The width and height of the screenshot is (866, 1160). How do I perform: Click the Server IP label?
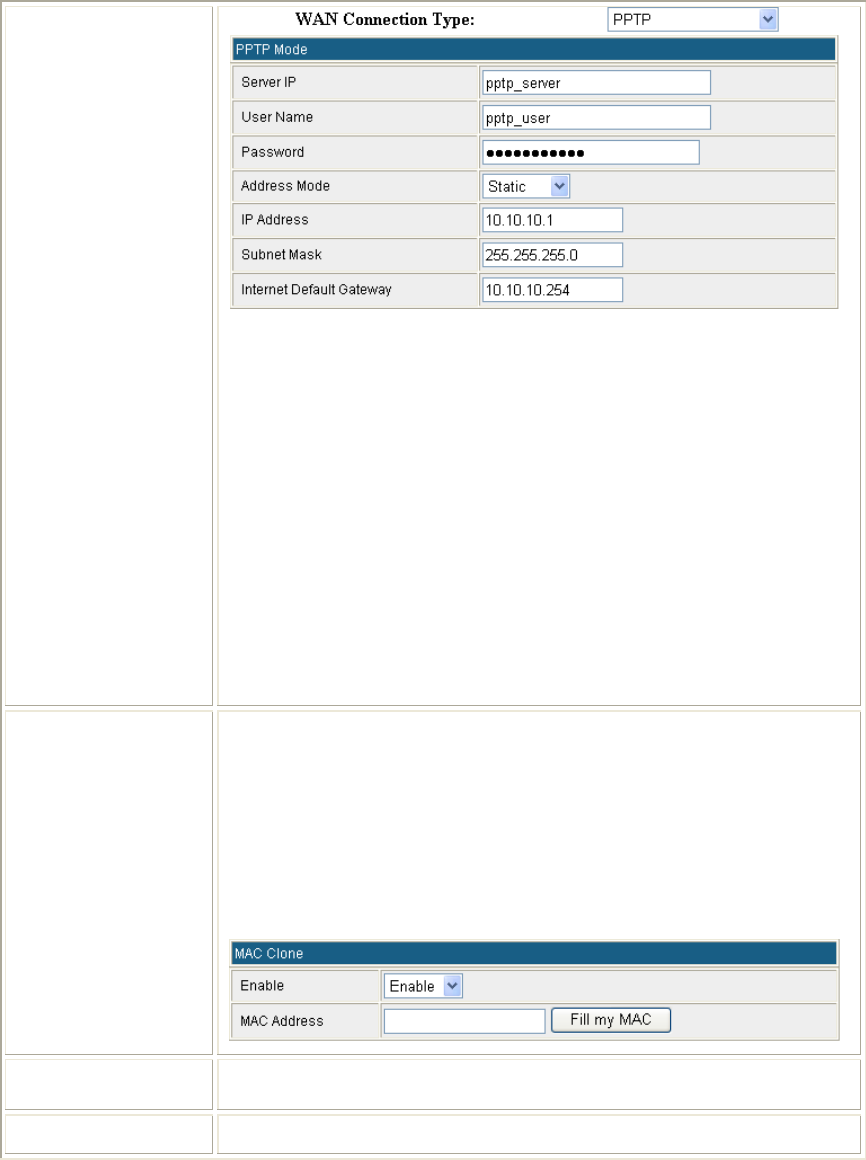[268, 82]
